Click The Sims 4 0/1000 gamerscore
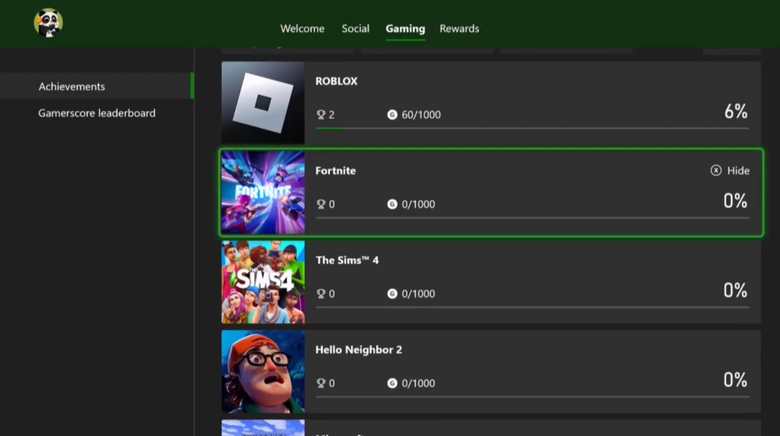This screenshot has width=780, height=436. pyautogui.click(x=418, y=294)
